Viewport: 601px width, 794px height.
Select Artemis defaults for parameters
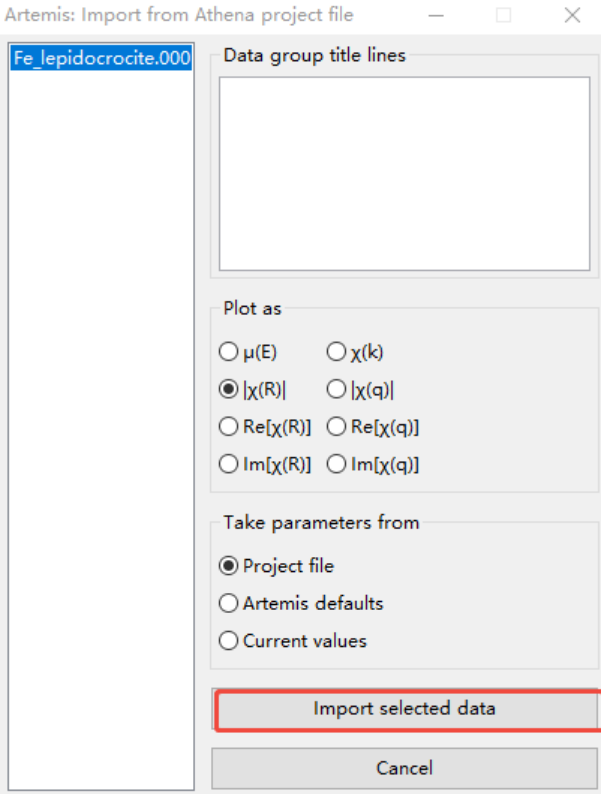[229, 604]
